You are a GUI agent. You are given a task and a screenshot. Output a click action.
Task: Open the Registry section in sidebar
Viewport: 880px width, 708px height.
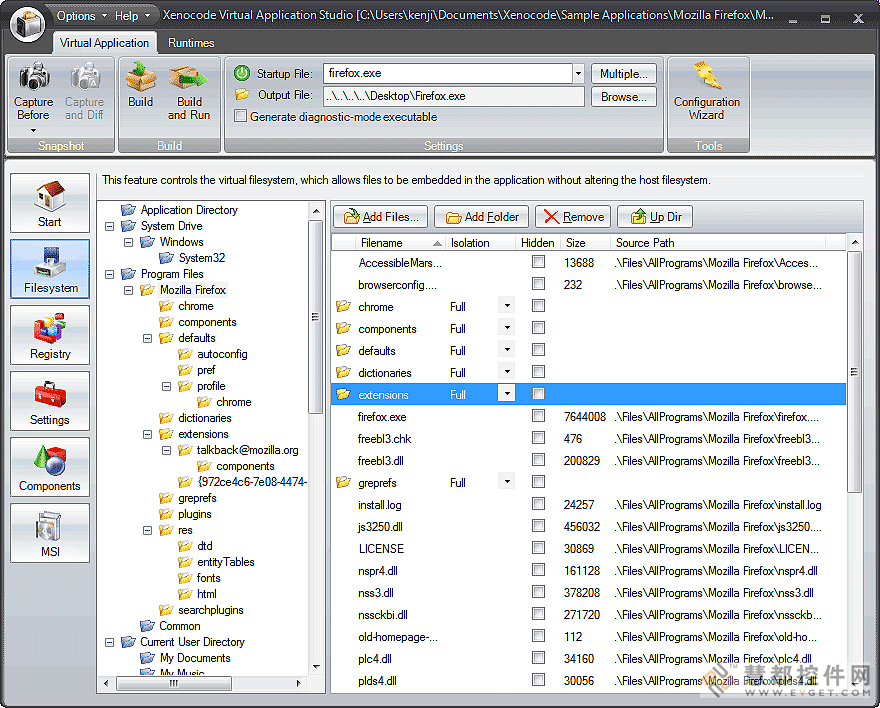[x=50, y=335]
